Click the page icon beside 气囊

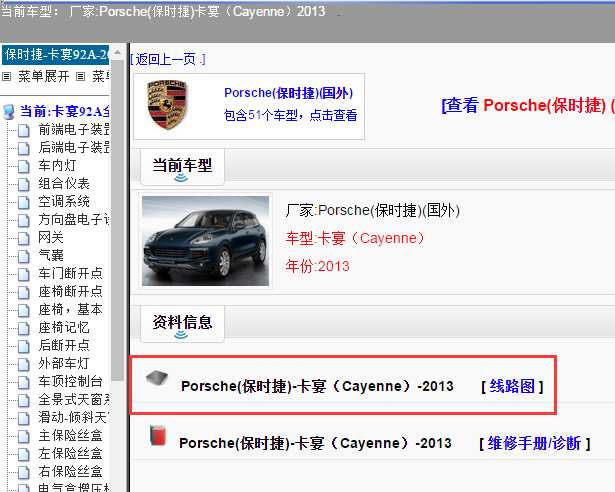tap(24, 257)
